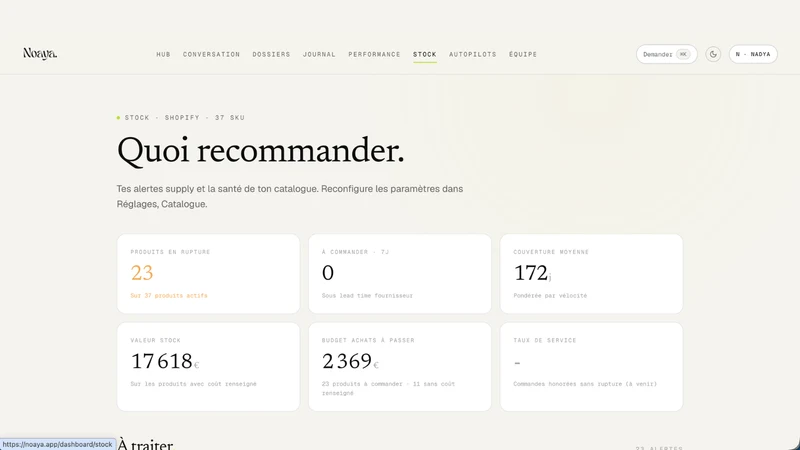
Task: Open the Couverture moyenne card
Action: click(x=591, y=274)
